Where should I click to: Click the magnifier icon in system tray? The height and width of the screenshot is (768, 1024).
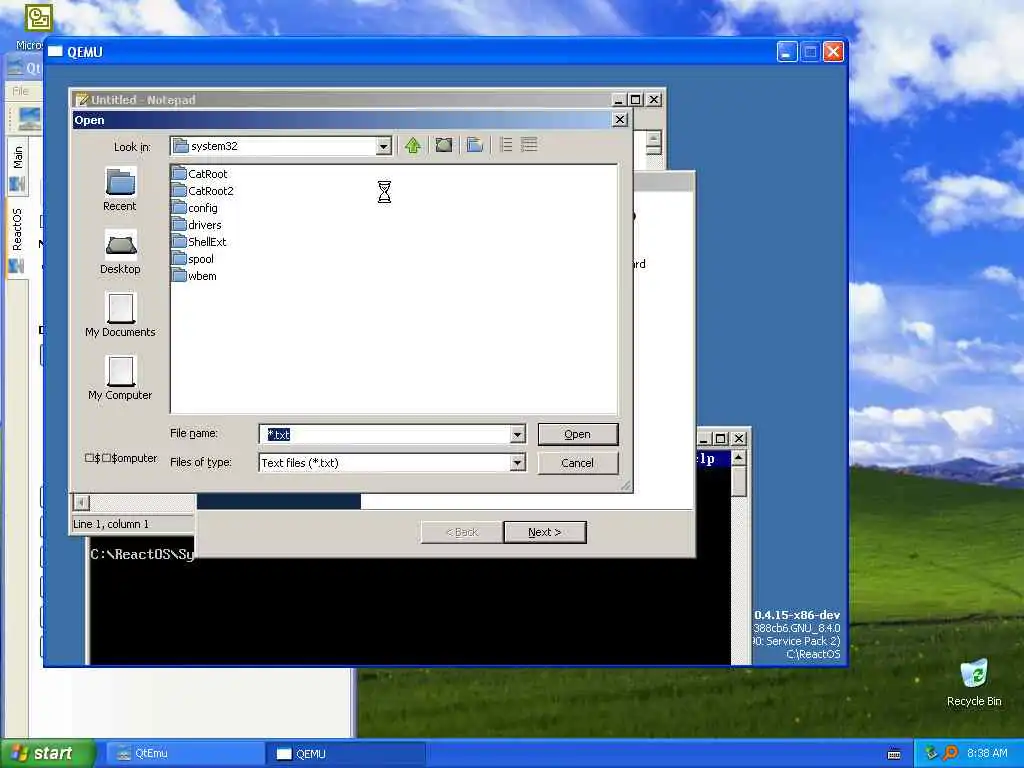[x=951, y=753]
